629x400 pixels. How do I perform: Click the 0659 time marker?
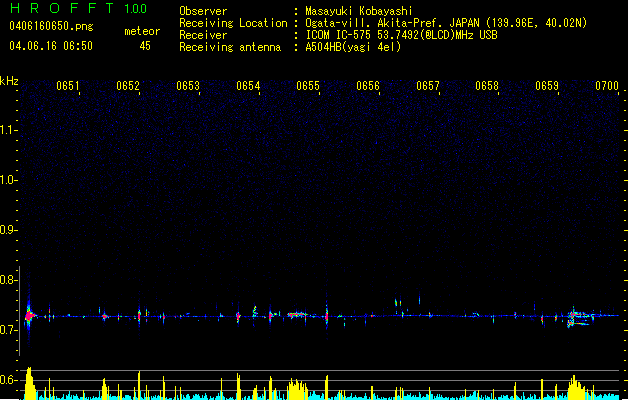point(547,86)
